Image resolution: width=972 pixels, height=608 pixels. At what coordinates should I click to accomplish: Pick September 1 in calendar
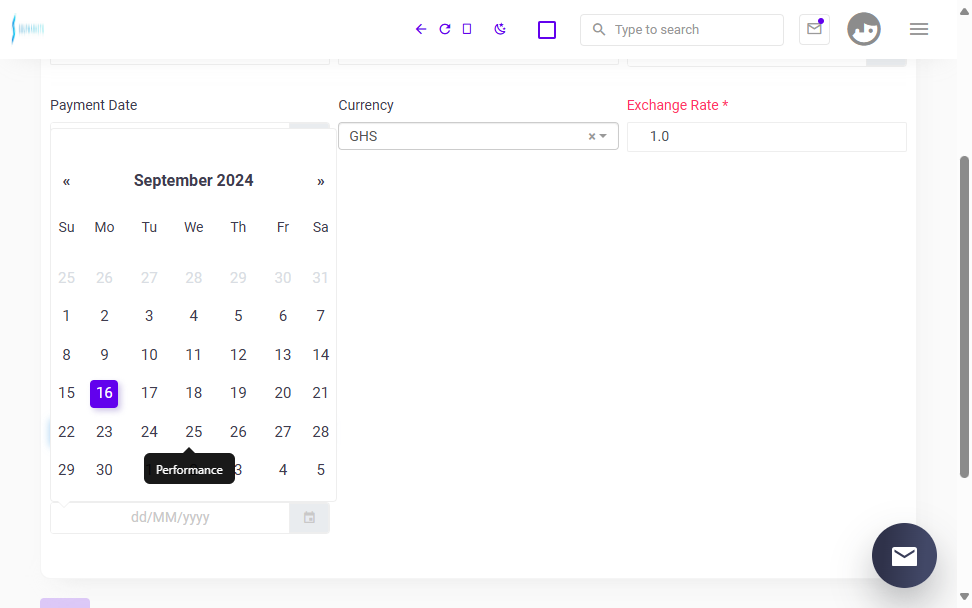(x=66, y=316)
